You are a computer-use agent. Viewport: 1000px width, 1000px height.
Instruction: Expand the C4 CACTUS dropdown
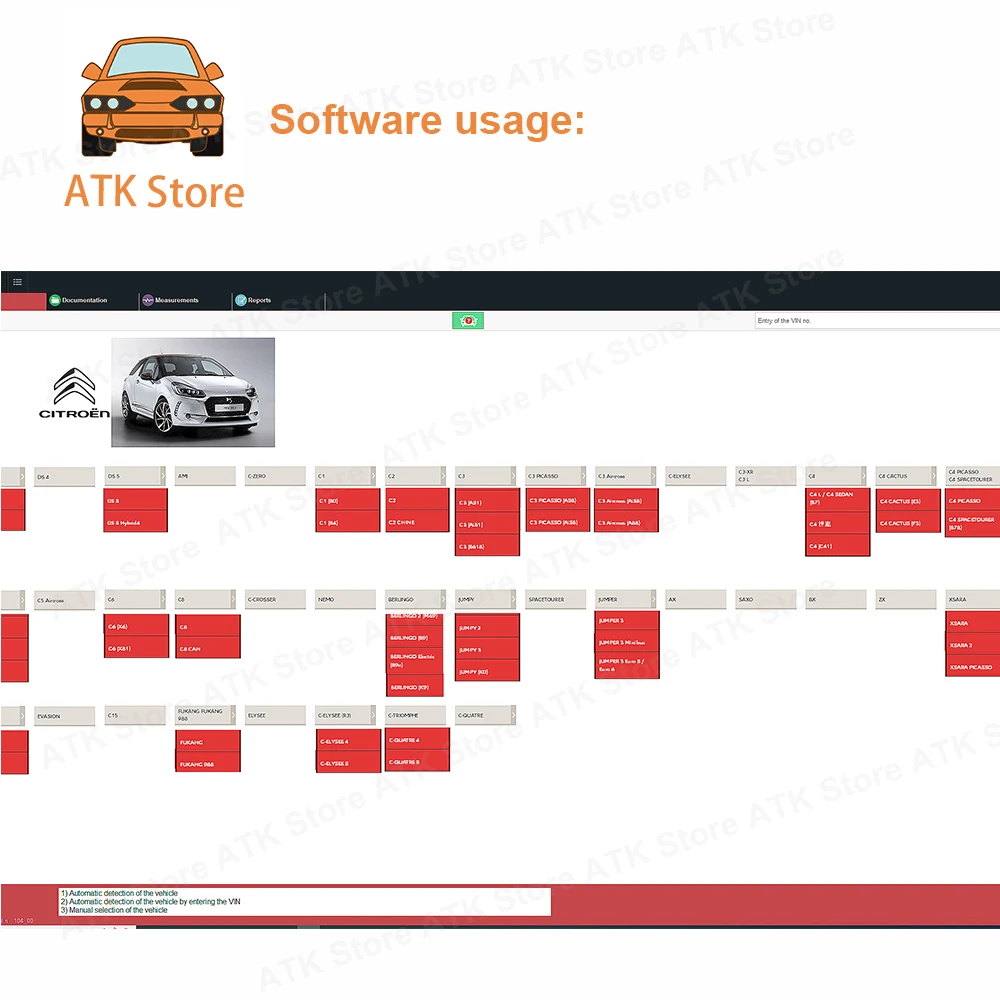click(934, 476)
